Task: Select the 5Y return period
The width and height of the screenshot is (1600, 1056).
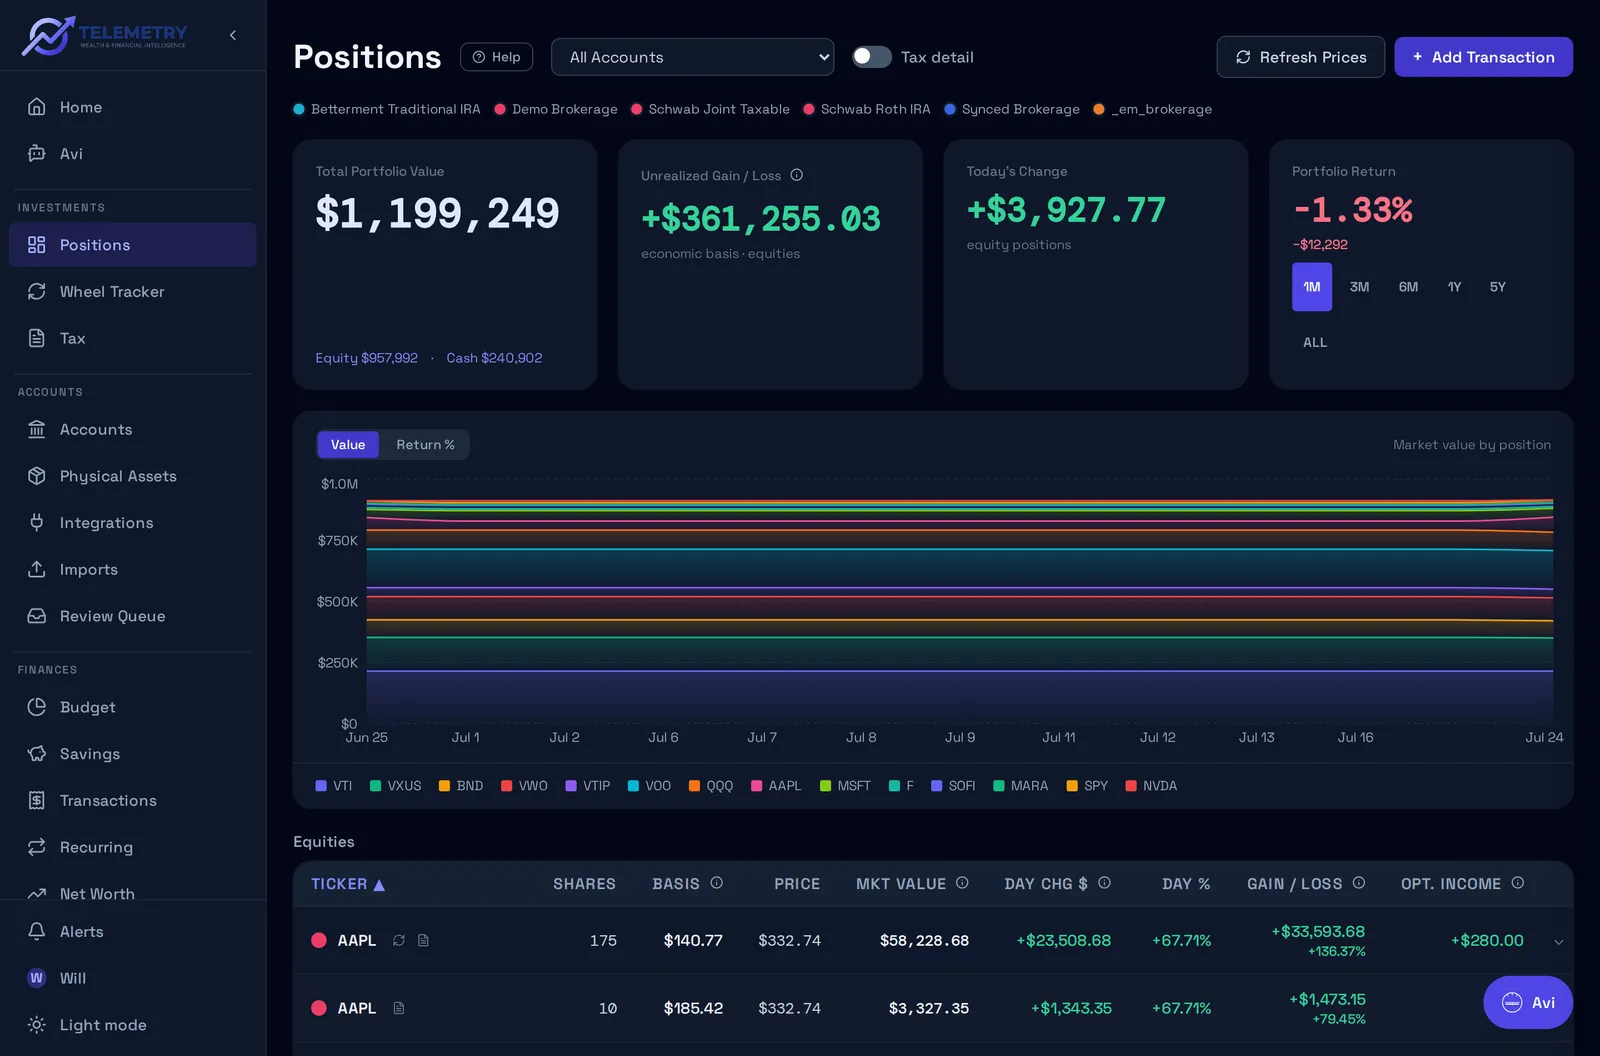Action: 1497,287
